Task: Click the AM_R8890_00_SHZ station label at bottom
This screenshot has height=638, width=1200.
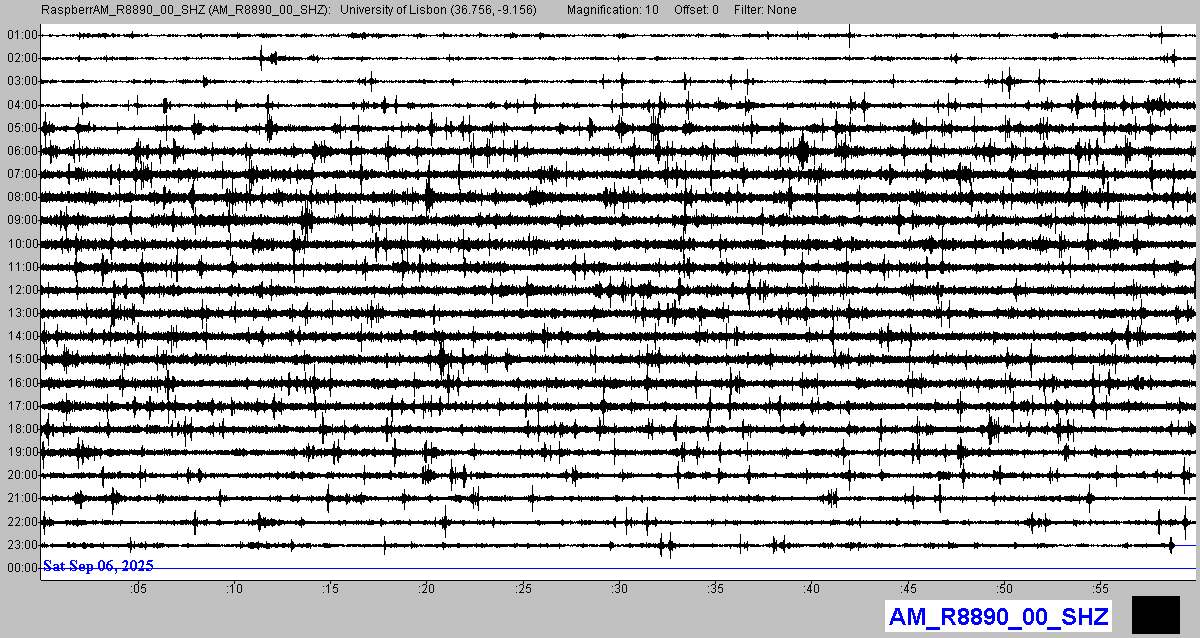Action: click(998, 616)
